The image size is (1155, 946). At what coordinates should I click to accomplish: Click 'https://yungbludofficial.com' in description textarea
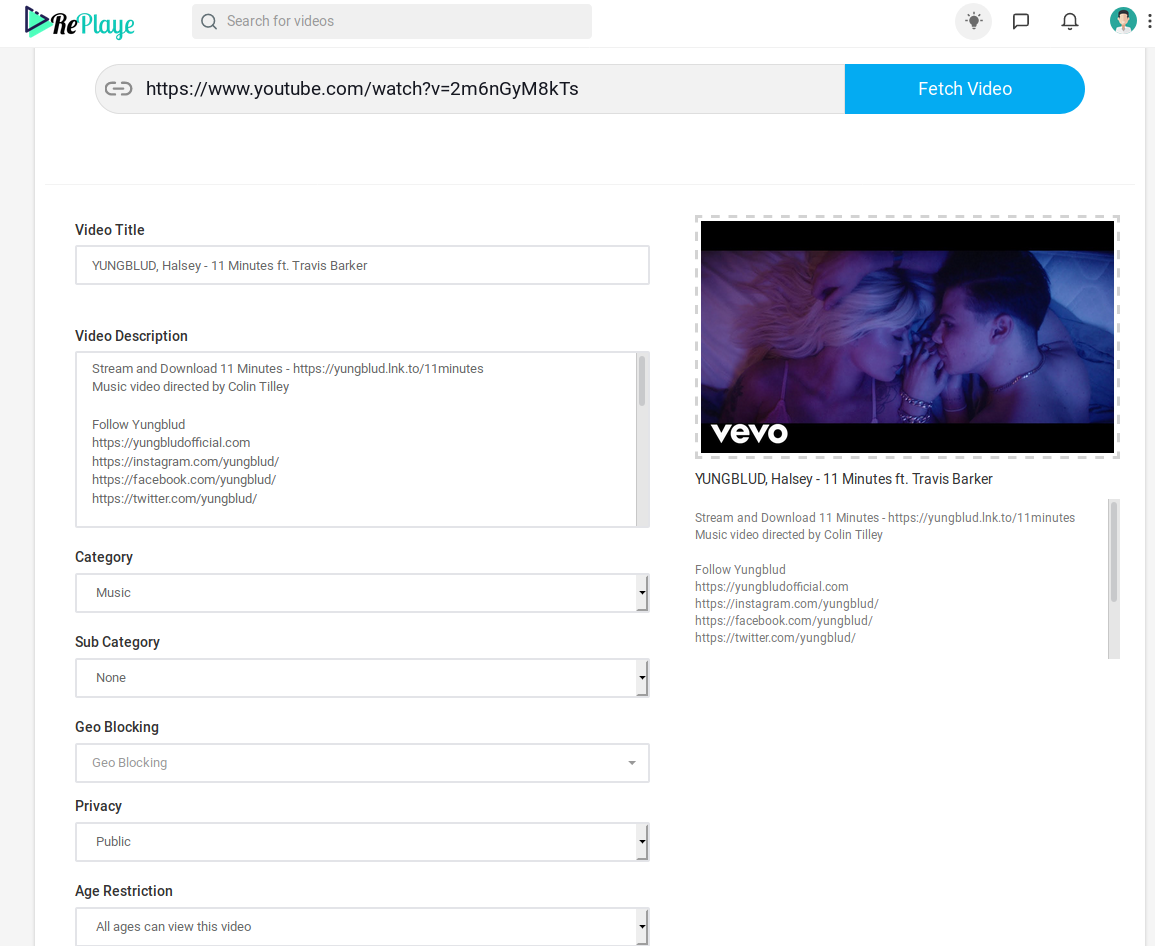click(171, 443)
